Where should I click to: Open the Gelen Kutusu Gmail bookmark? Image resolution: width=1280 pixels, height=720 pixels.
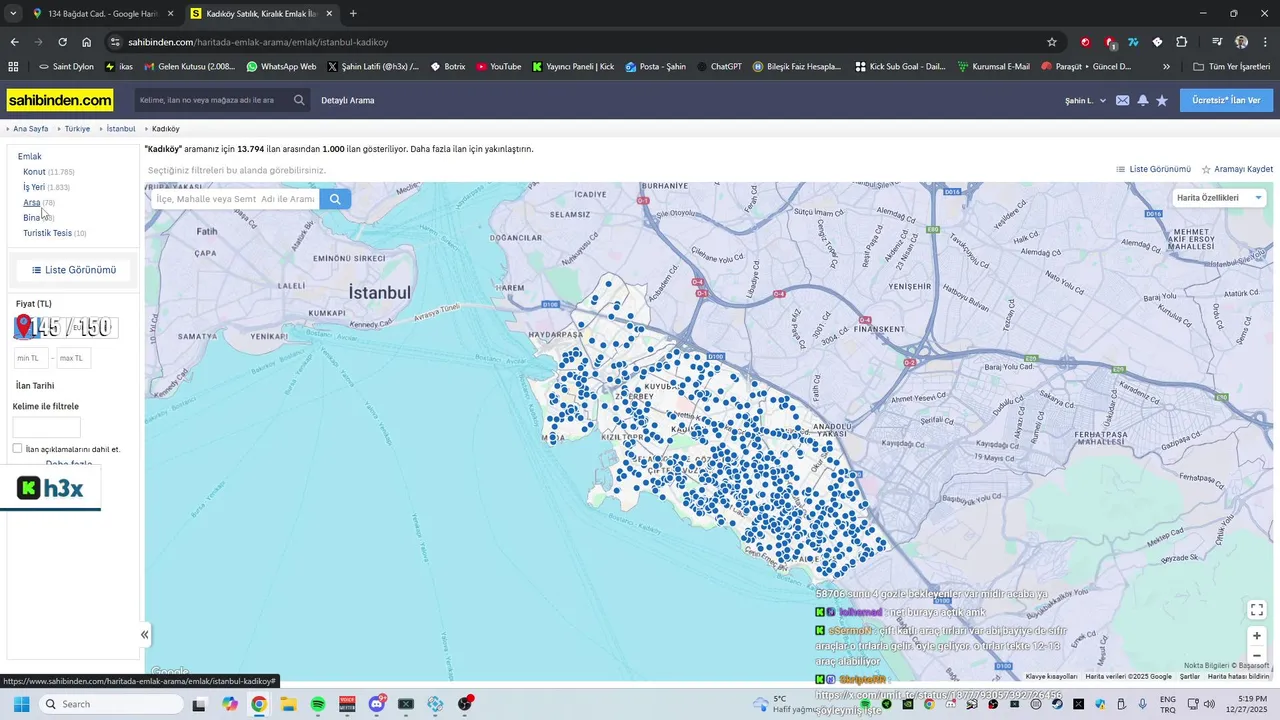click(190, 67)
